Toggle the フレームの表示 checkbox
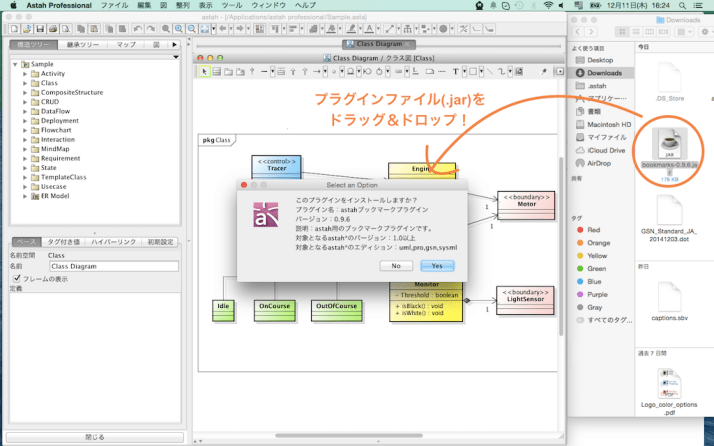 point(16,278)
